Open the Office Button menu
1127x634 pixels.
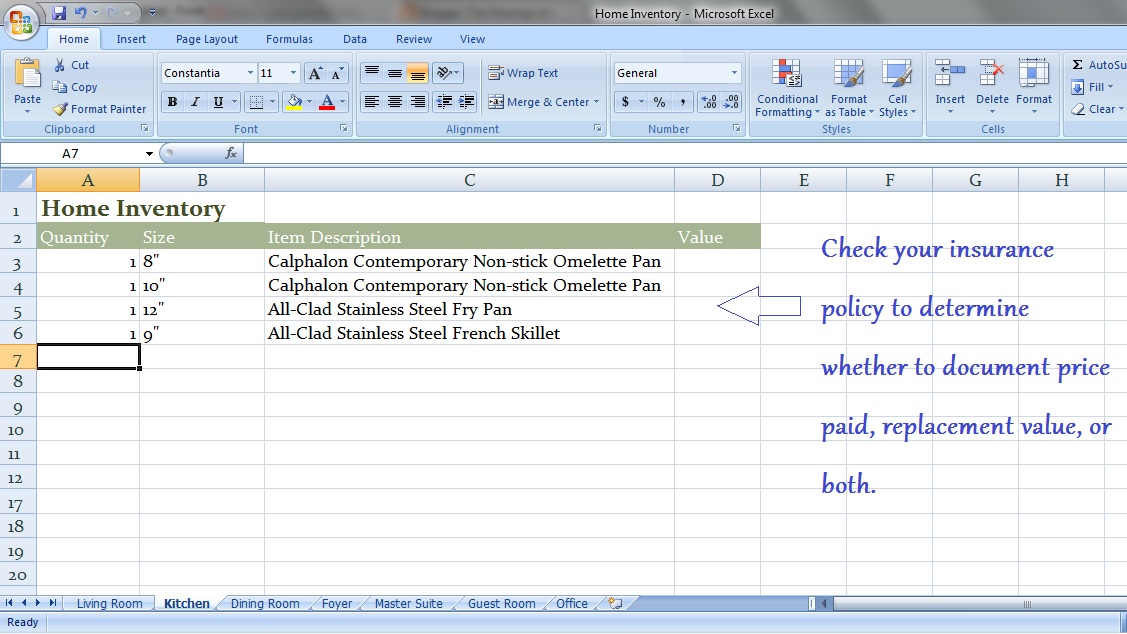click(21, 22)
